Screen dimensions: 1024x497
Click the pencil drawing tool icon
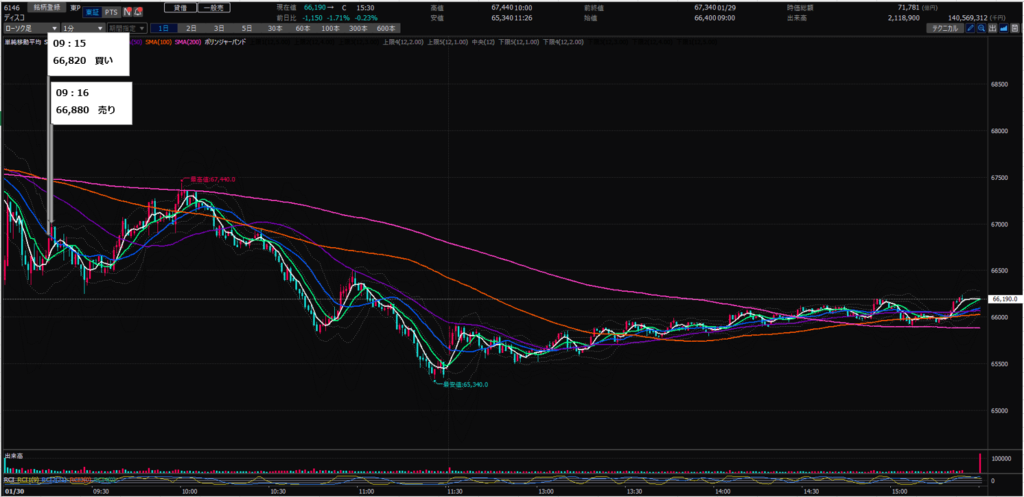pos(969,29)
